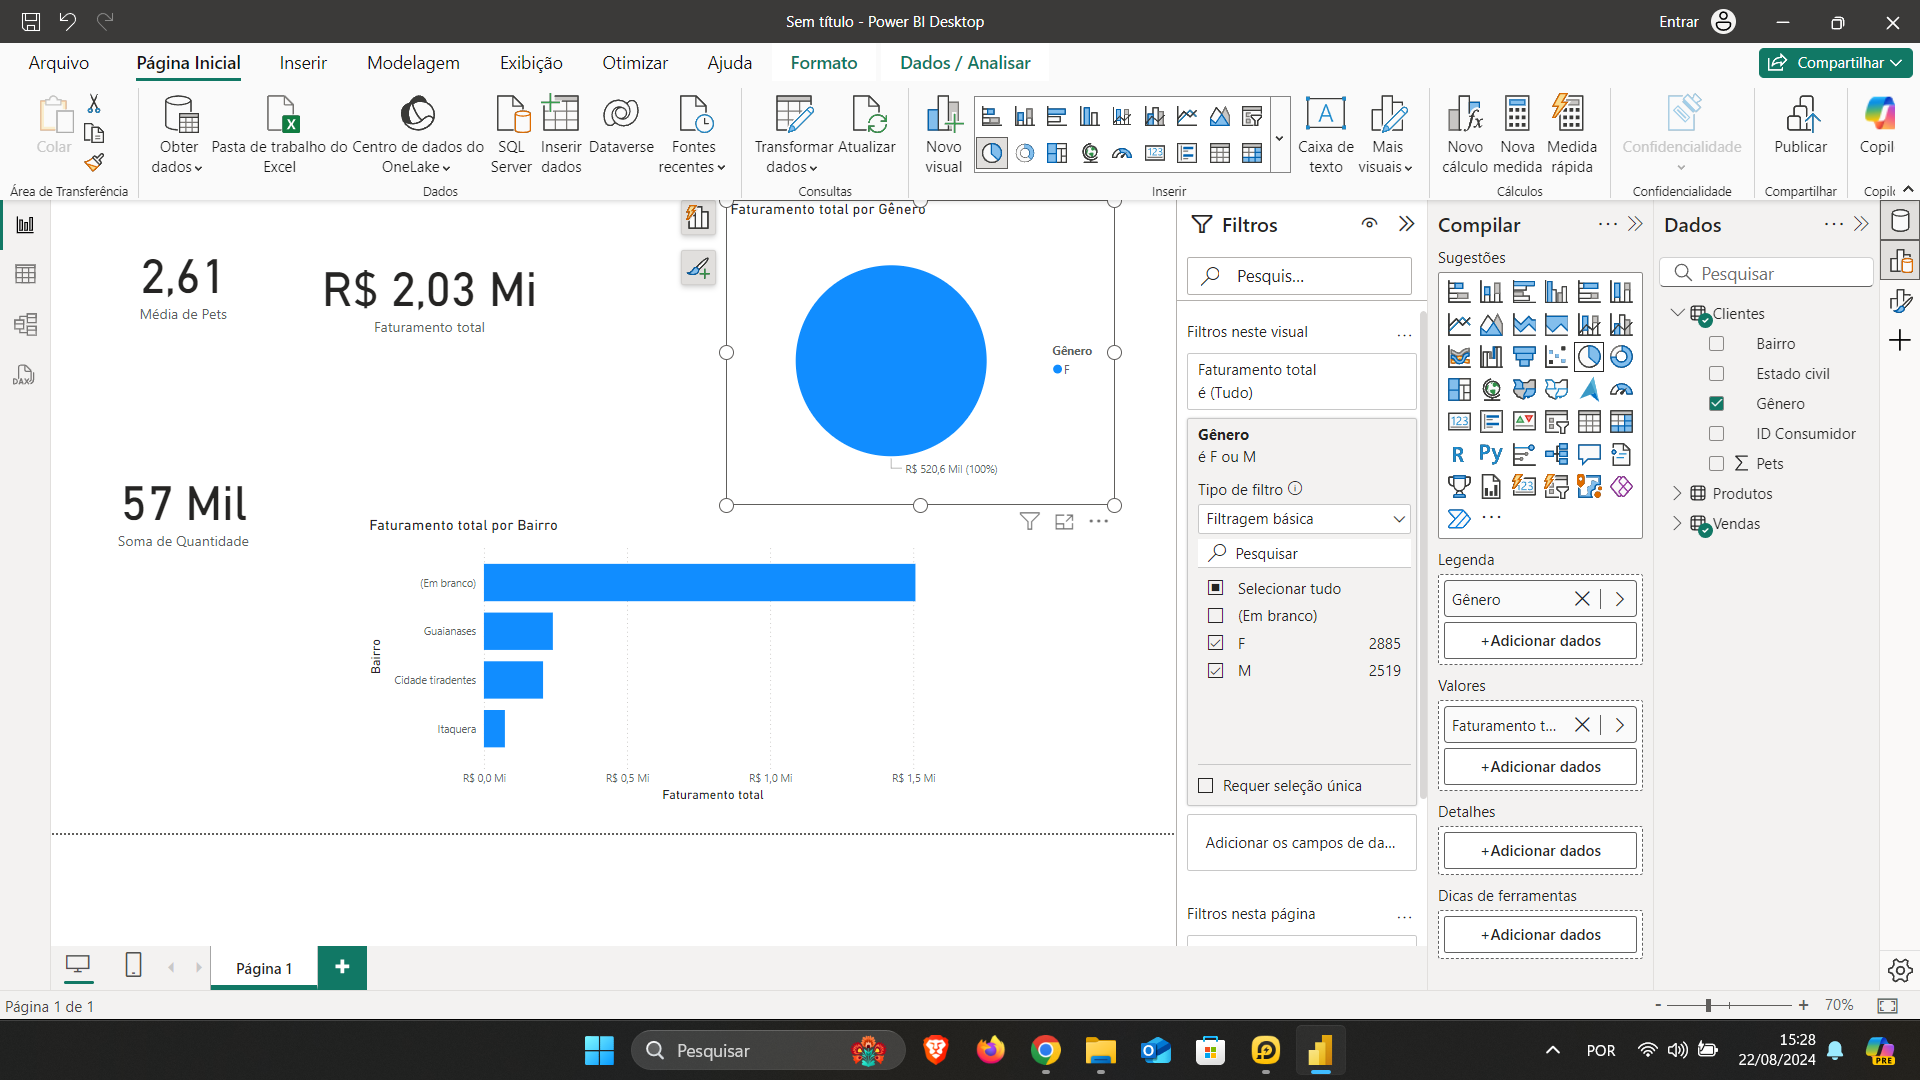Viewport: 1920px width, 1080px height.
Task: Expand the Produtos table
Action: tap(1677, 493)
